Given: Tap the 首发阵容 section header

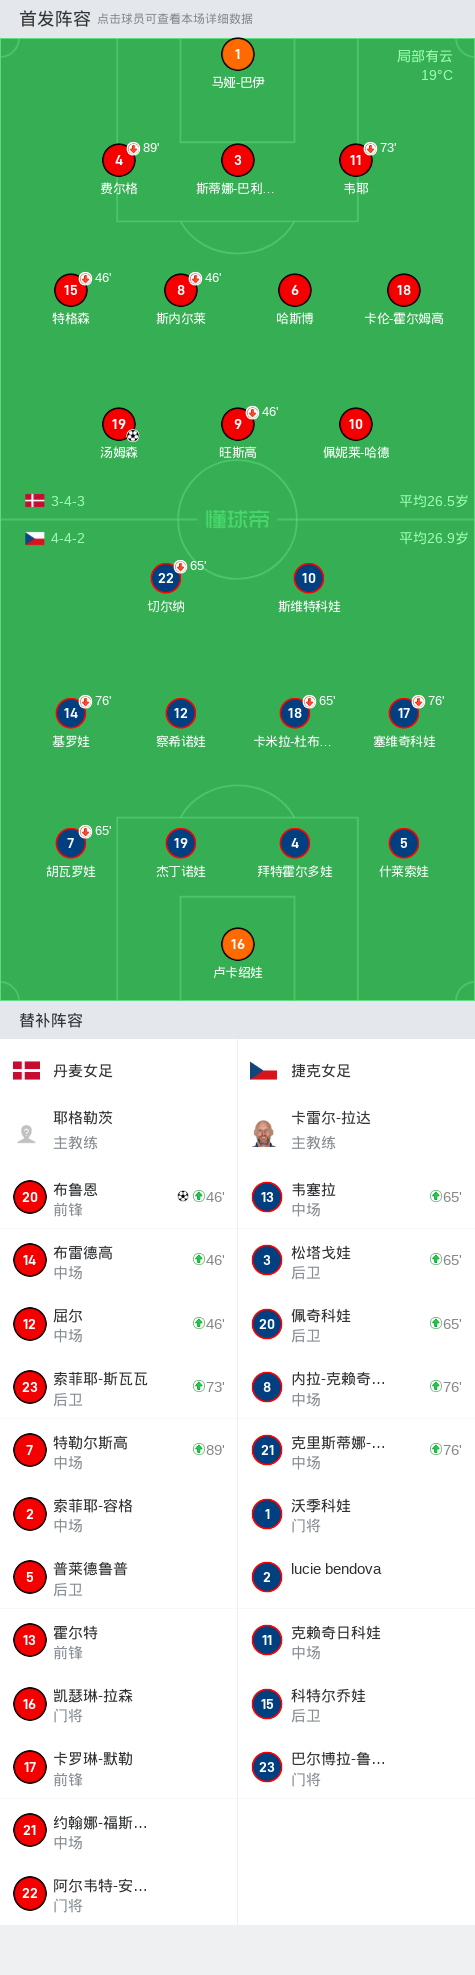Looking at the screenshot, I should click(55, 19).
